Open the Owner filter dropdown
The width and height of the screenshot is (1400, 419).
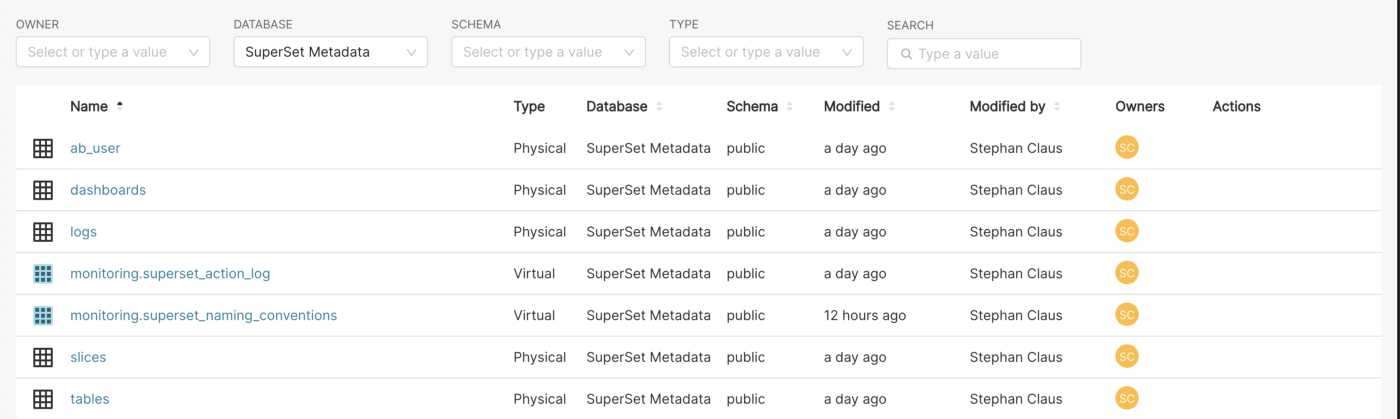(112, 52)
